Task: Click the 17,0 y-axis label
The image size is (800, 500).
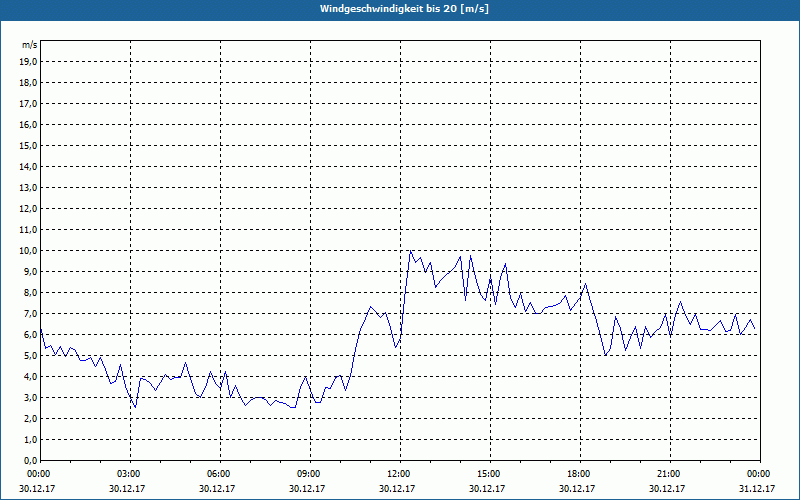Action: (x=28, y=104)
